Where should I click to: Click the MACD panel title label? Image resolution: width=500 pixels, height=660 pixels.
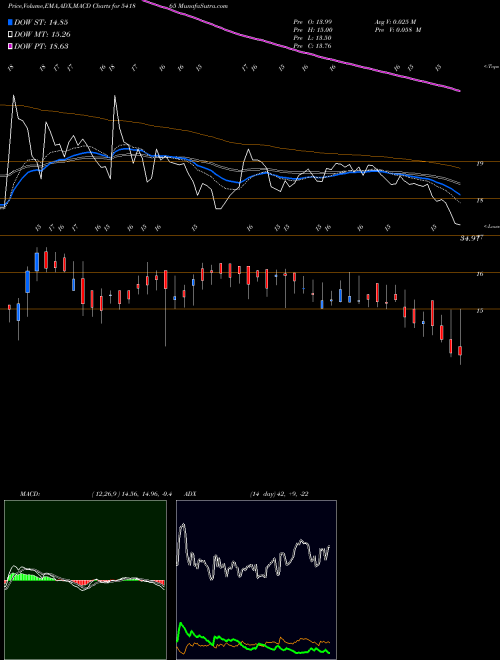click(x=30, y=494)
